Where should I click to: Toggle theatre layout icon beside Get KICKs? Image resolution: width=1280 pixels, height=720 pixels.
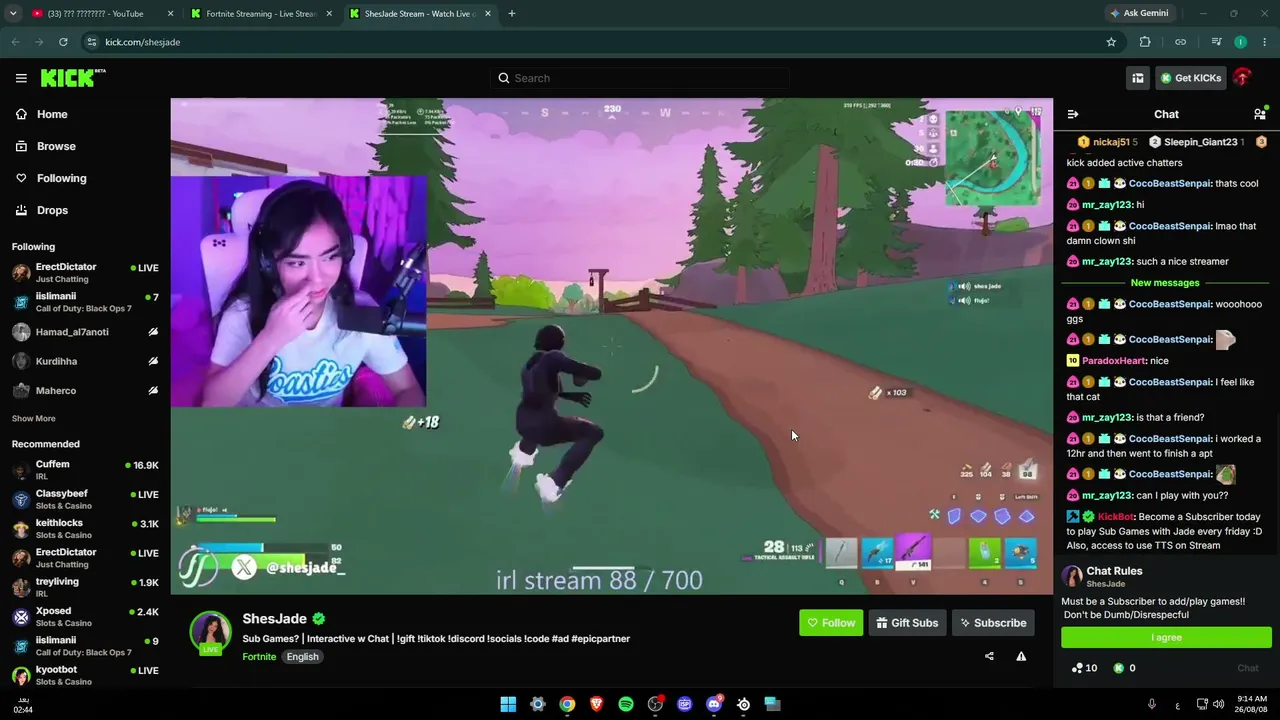[x=1138, y=78]
